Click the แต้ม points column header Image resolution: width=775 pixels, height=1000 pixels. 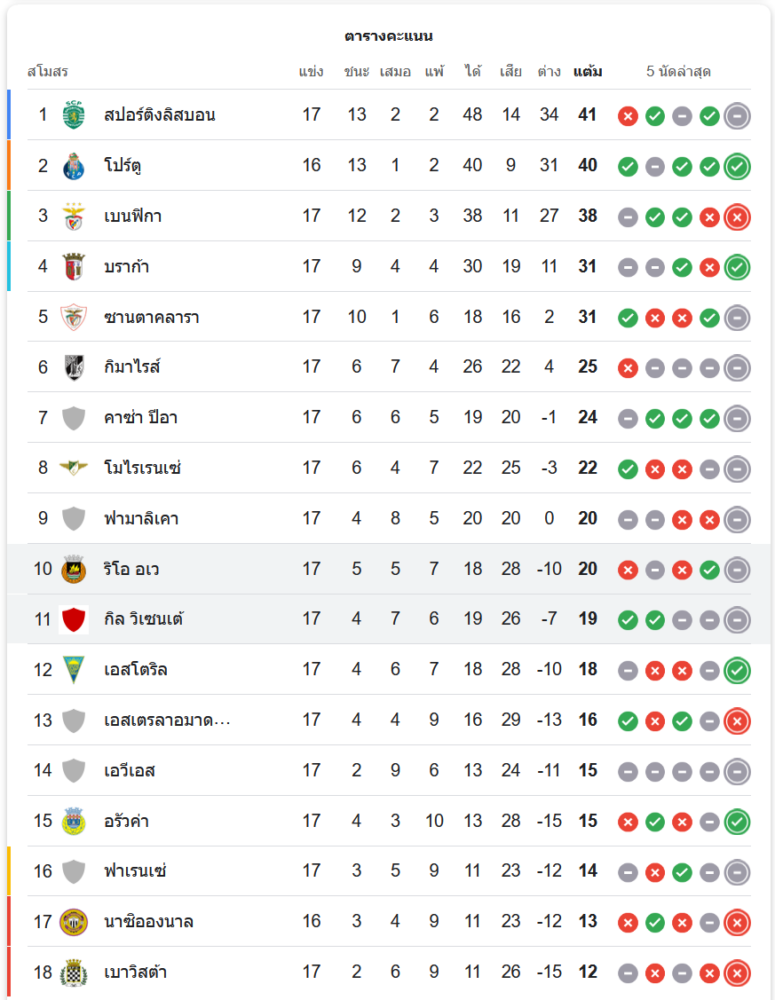pyautogui.click(x=588, y=72)
